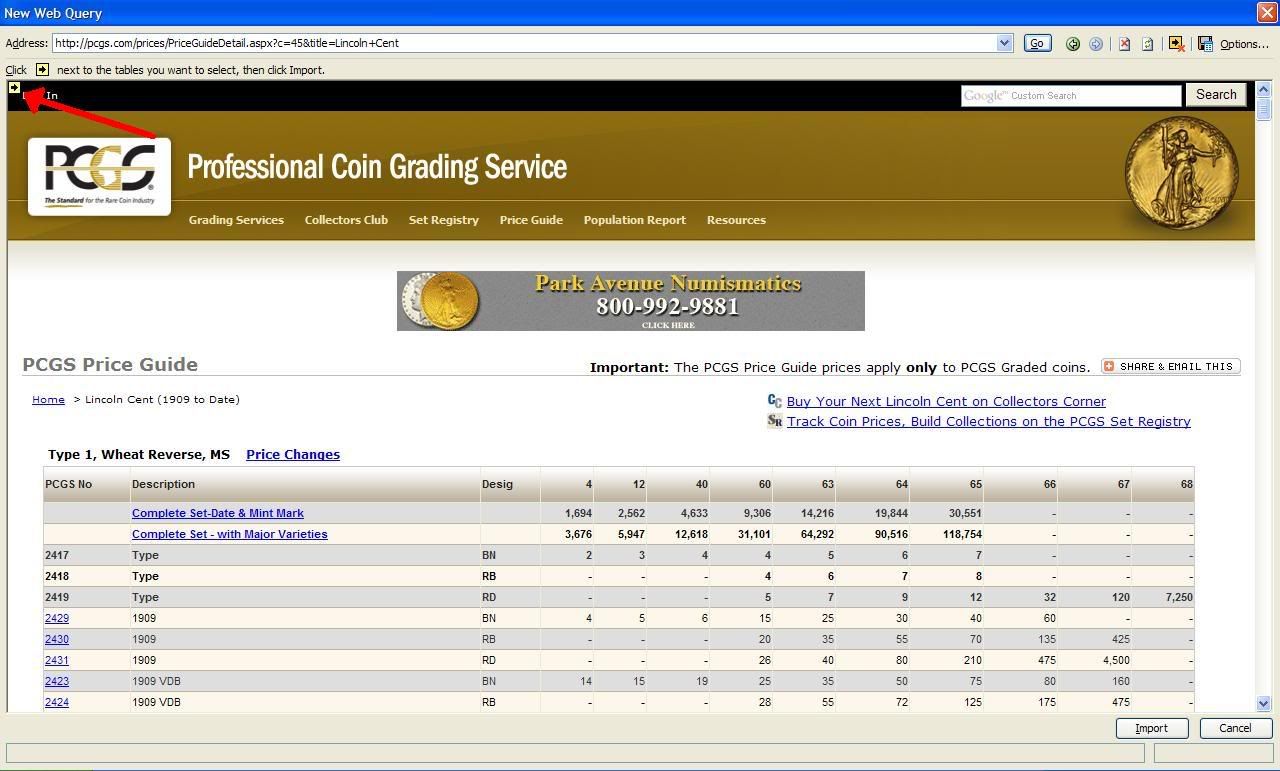Click the PCGS logo image
The height and width of the screenshot is (771, 1280).
(99, 176)
